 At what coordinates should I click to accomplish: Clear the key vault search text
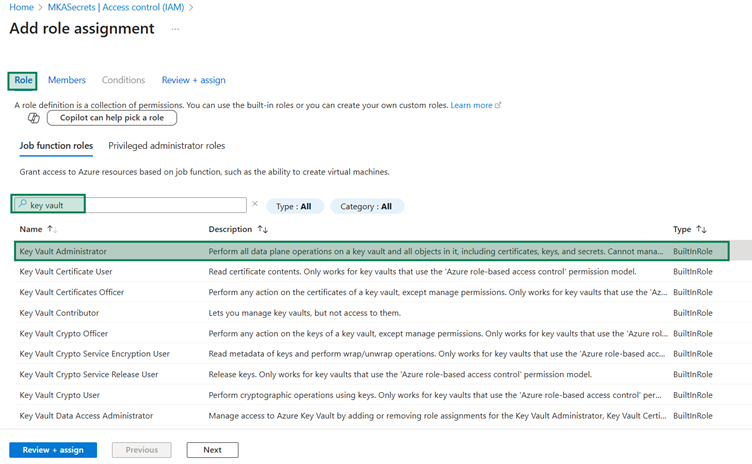coord(255,204)
